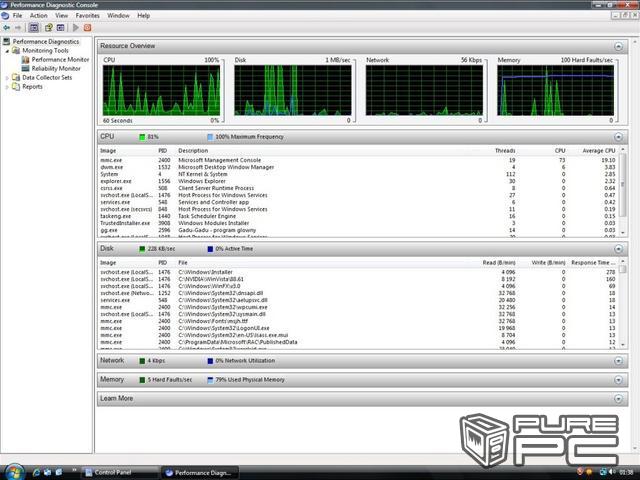Screen dimensions: 640x480
Task: Click the red security shield tray icon
Action: coord(580,472)
